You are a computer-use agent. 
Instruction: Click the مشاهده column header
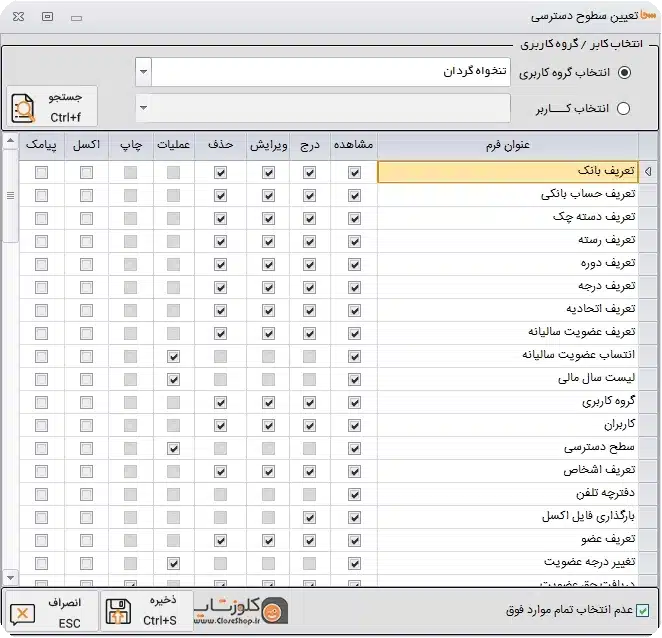click(x=353, y=145)
